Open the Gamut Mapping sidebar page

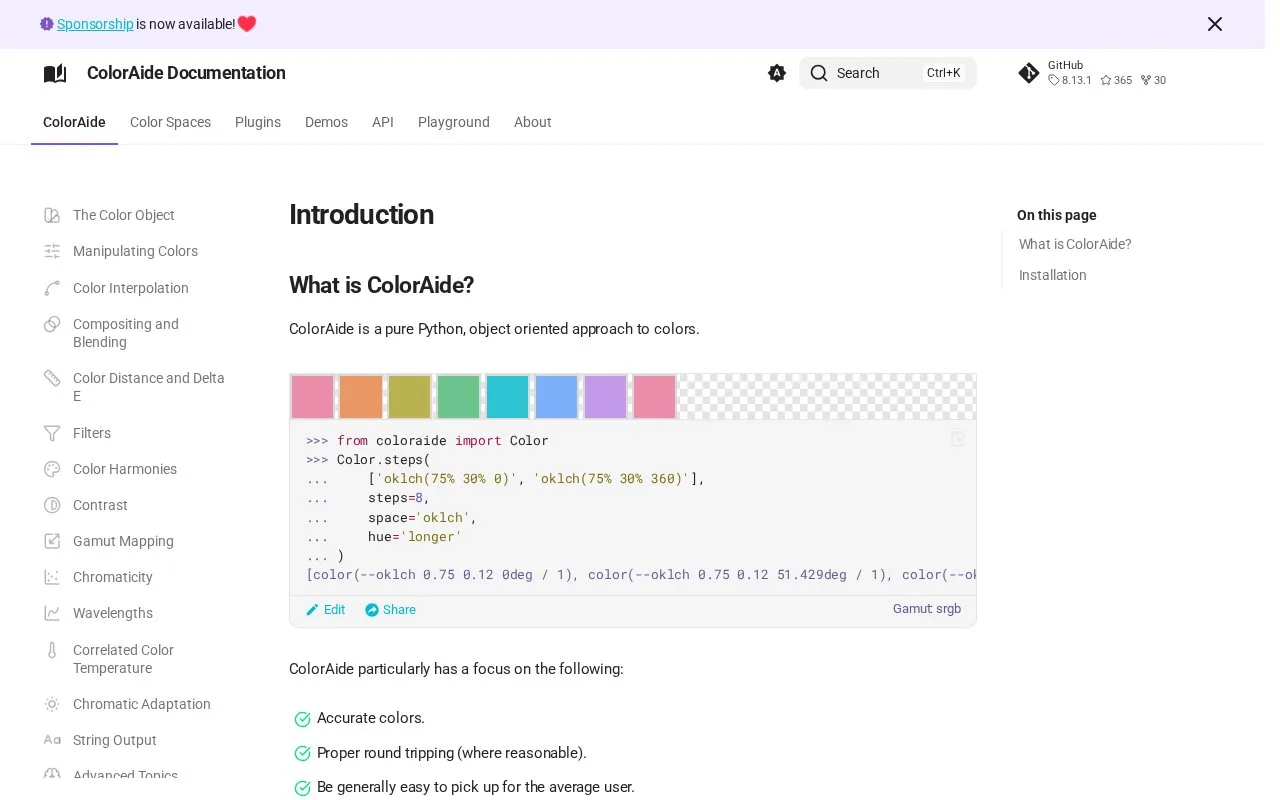(123, 541)
